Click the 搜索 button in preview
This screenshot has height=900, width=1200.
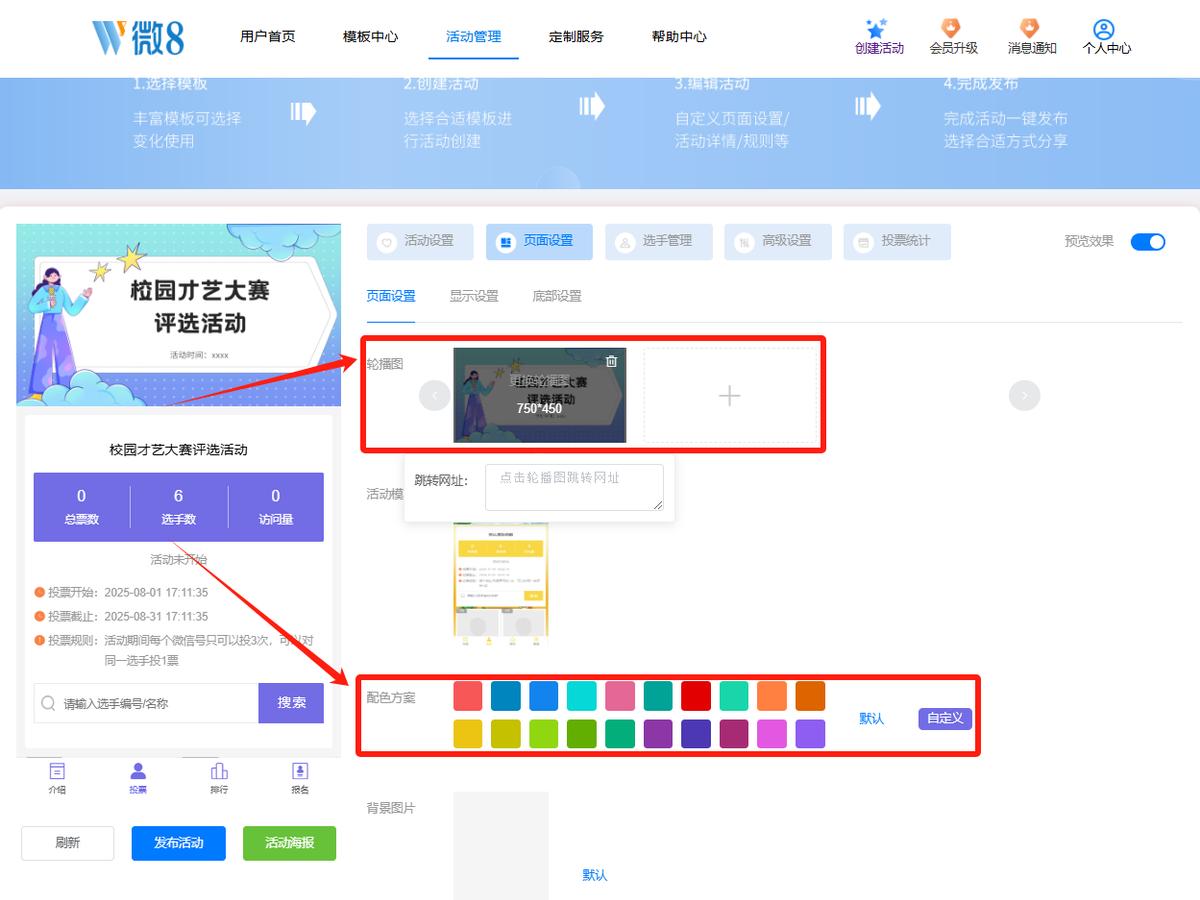click(291, 703)
